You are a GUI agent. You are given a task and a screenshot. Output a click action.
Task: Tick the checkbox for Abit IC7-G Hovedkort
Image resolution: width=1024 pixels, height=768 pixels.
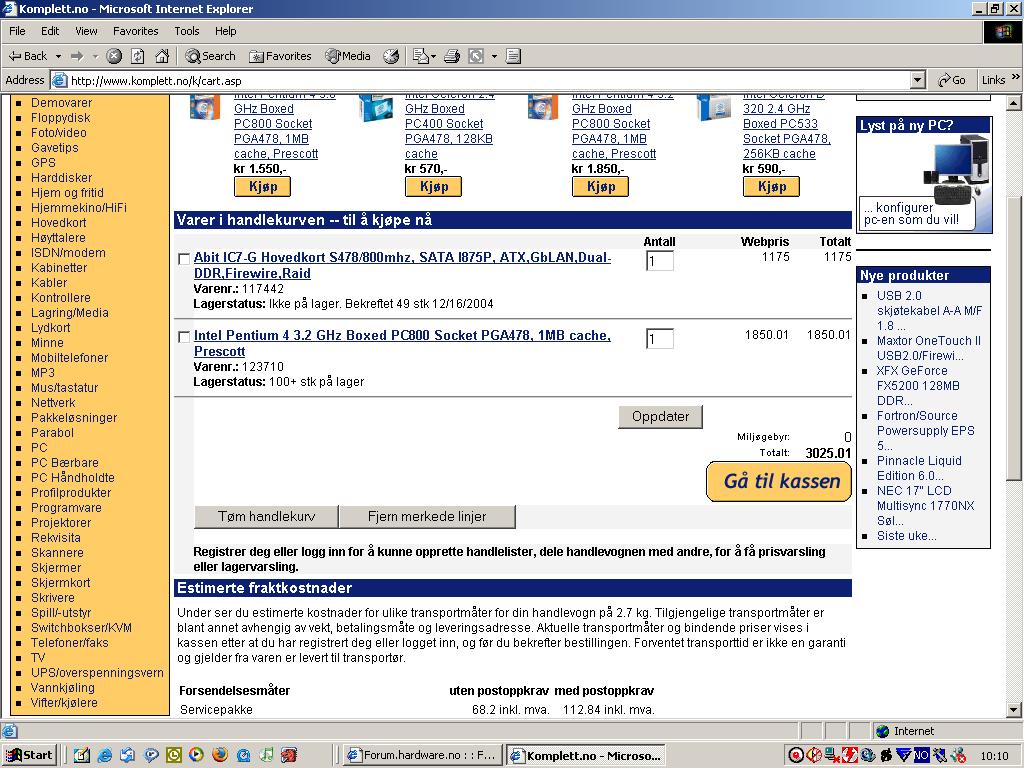(x=184, y=259)
